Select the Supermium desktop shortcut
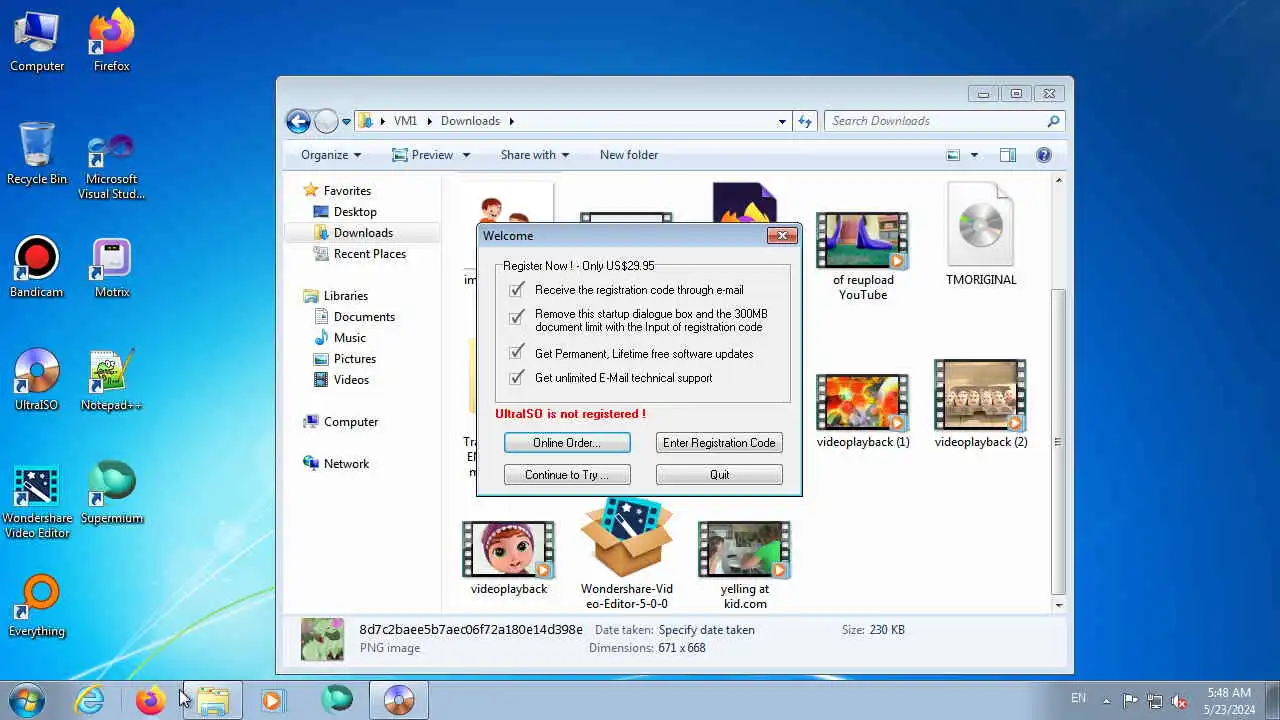This screenshot has height=720, width=1280. (x=112, y=493)
